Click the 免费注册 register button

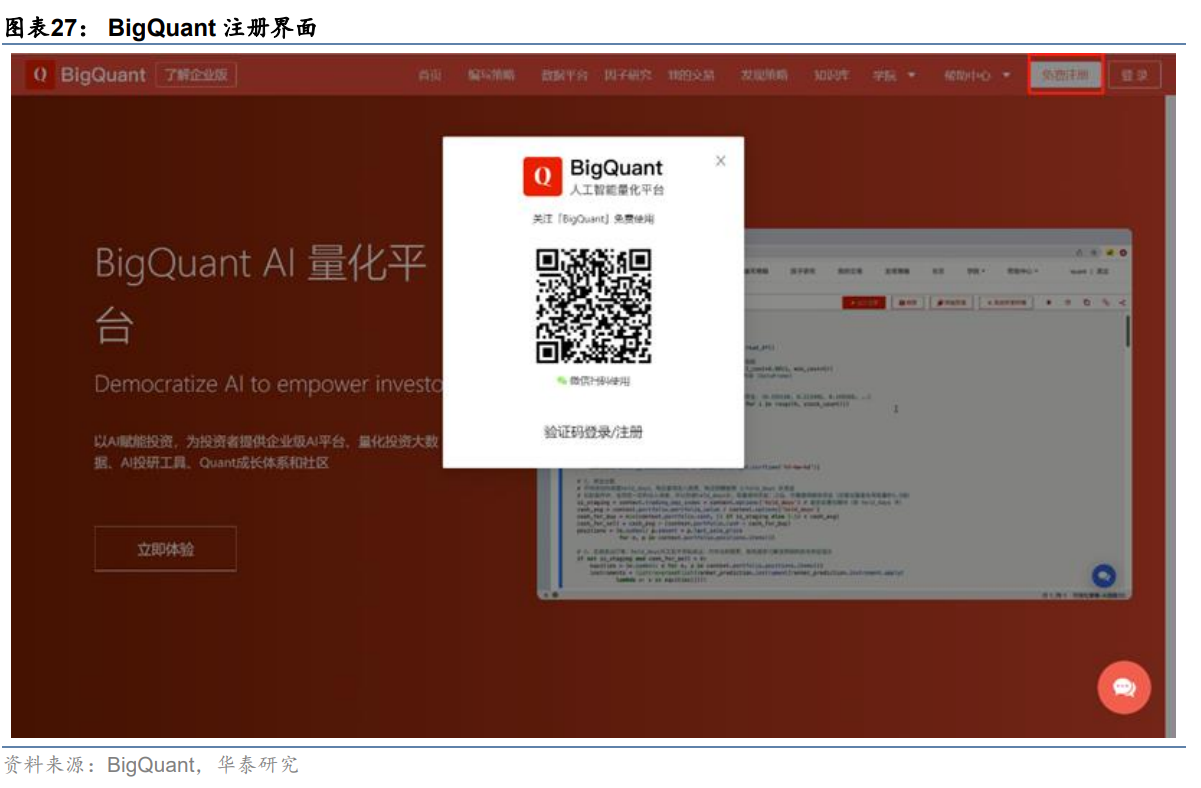(1066, 75)
